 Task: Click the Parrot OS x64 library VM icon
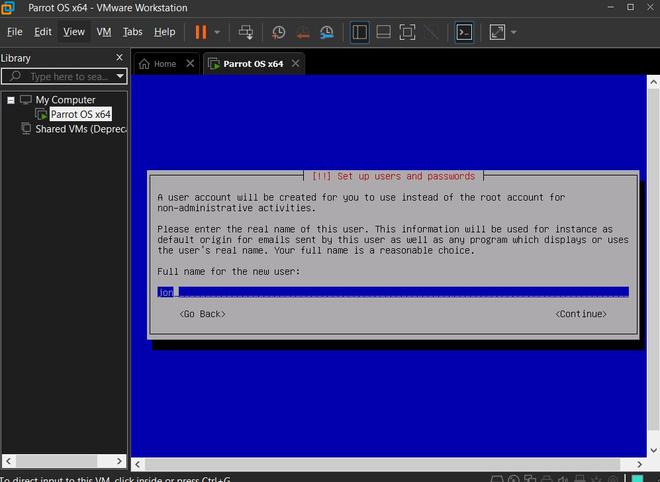(41, 114)
